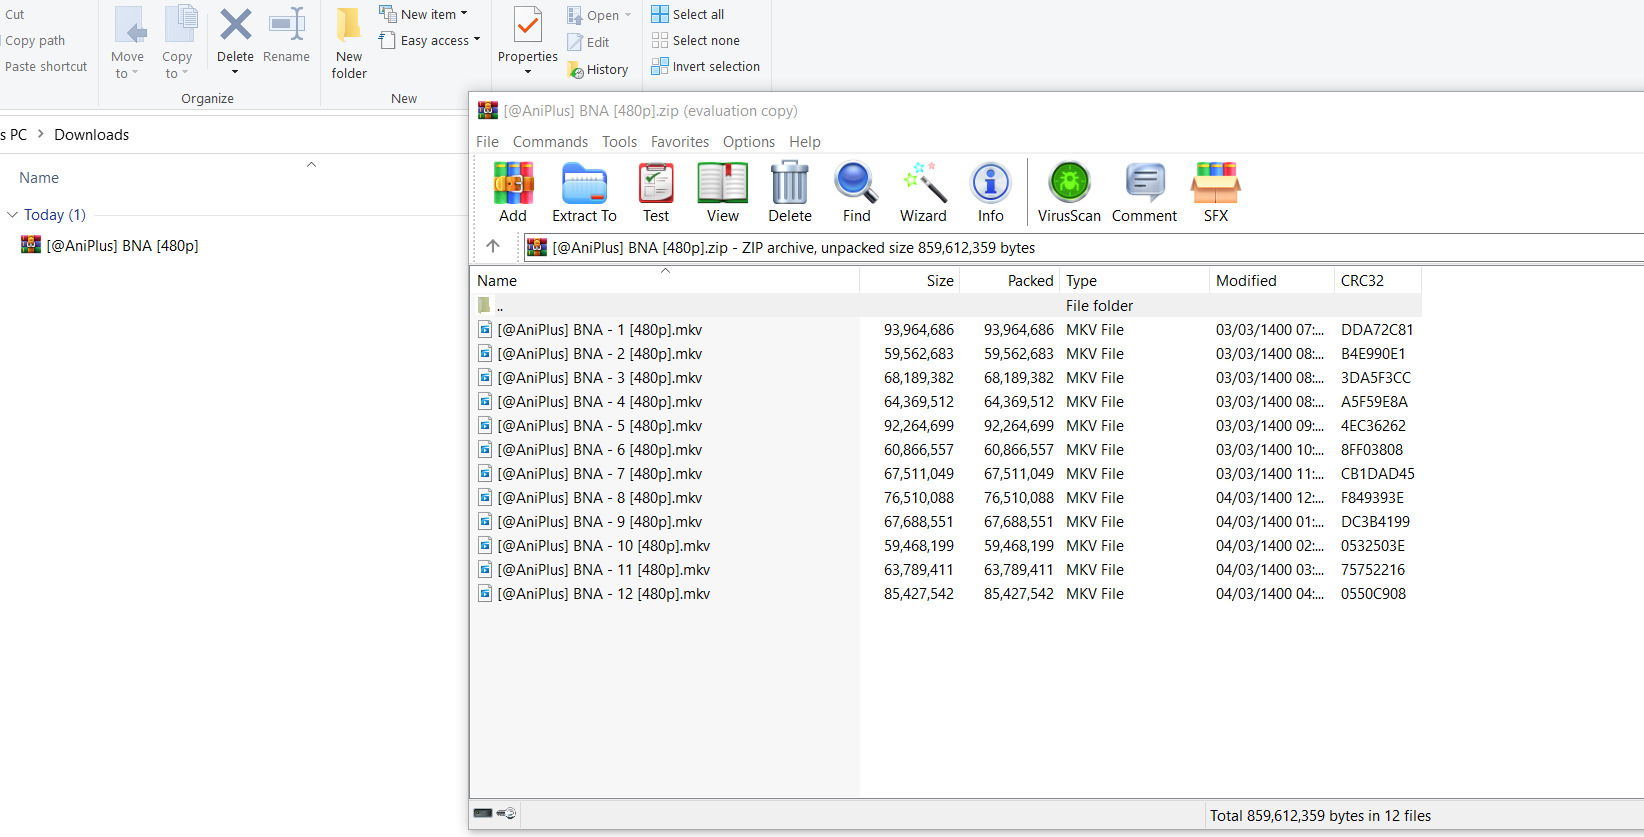
Task: Convert the archive with SFX icon
Action: pos(1216,192)
